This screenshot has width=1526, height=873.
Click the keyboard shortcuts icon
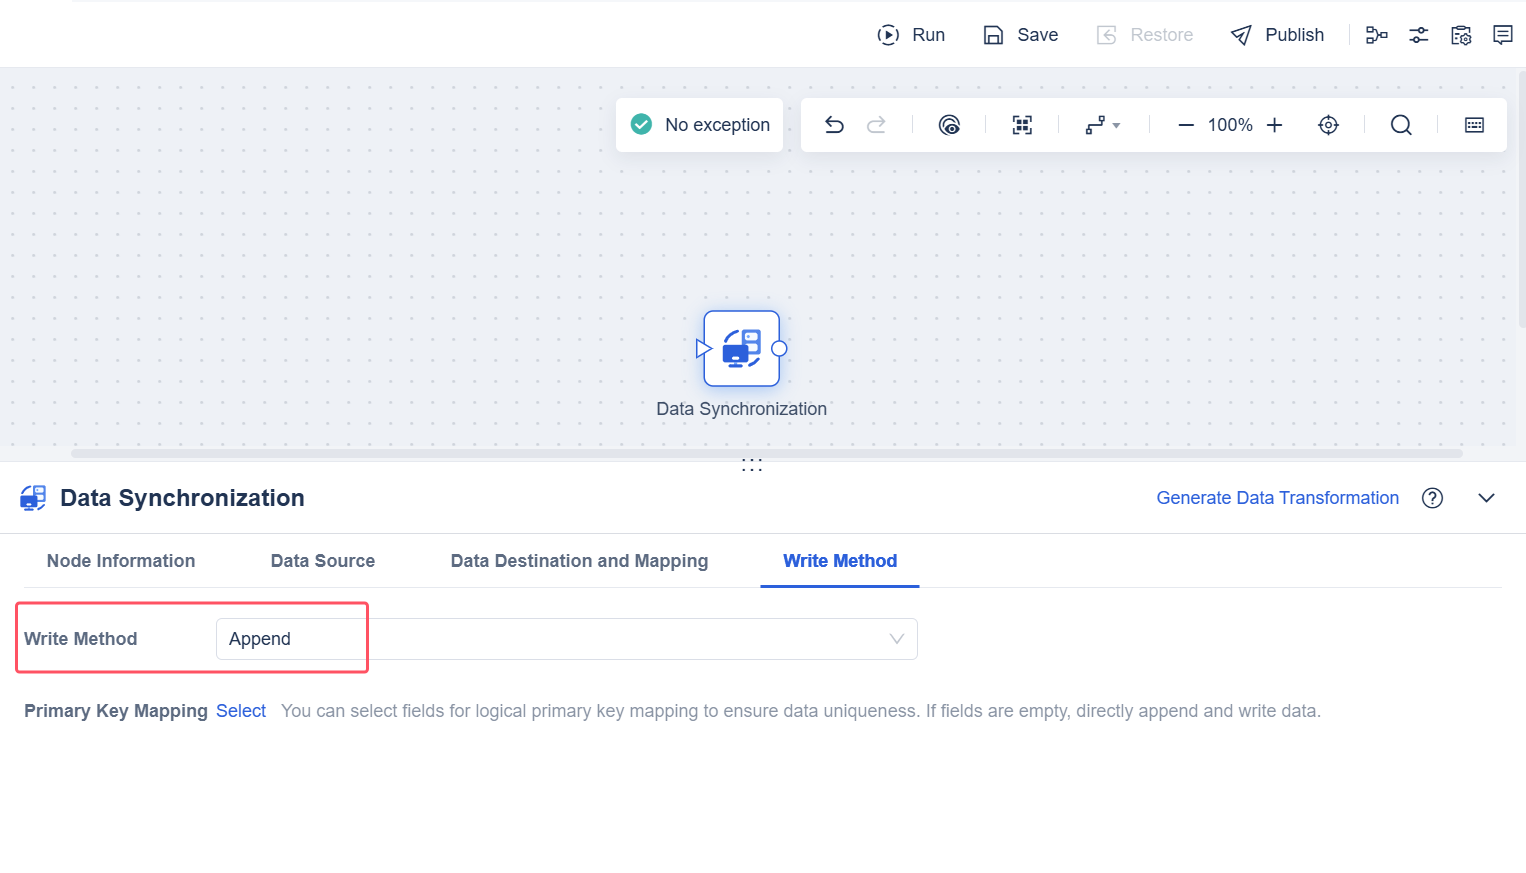(x=1474, y=125)
